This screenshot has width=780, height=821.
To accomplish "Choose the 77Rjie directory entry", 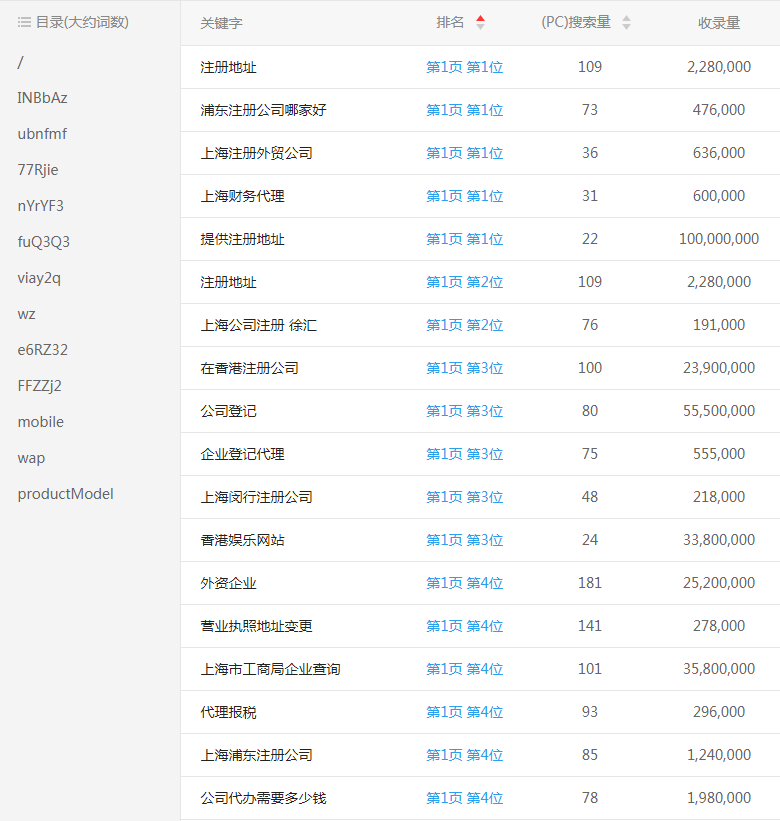I will coord(38,170).
